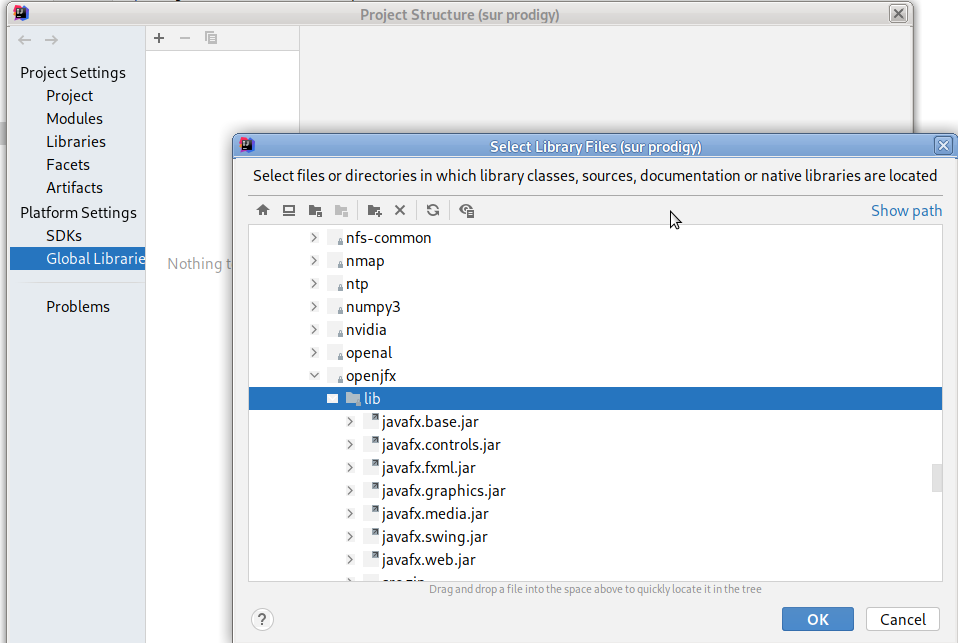Open the help question mark button

pos(262,619)
